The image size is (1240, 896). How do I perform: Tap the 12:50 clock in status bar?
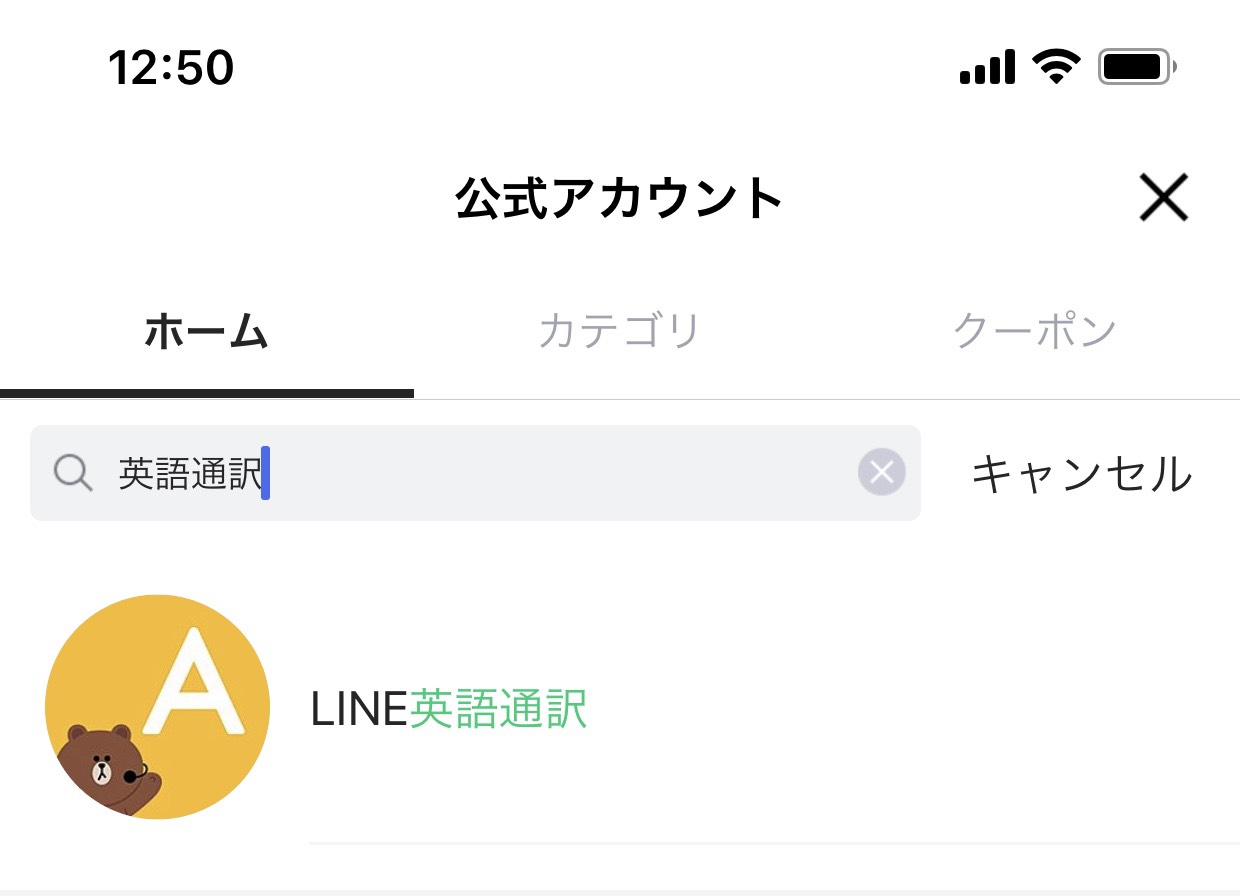tap(171, 68)
